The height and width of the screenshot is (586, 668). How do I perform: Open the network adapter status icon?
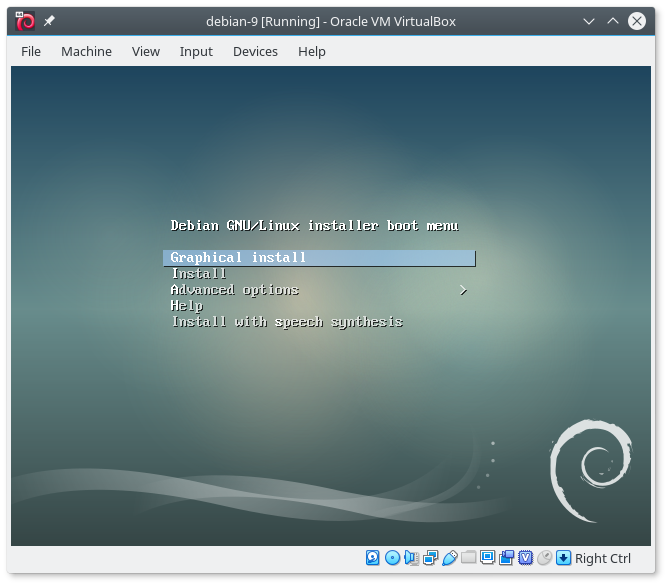tap(430, 558)
